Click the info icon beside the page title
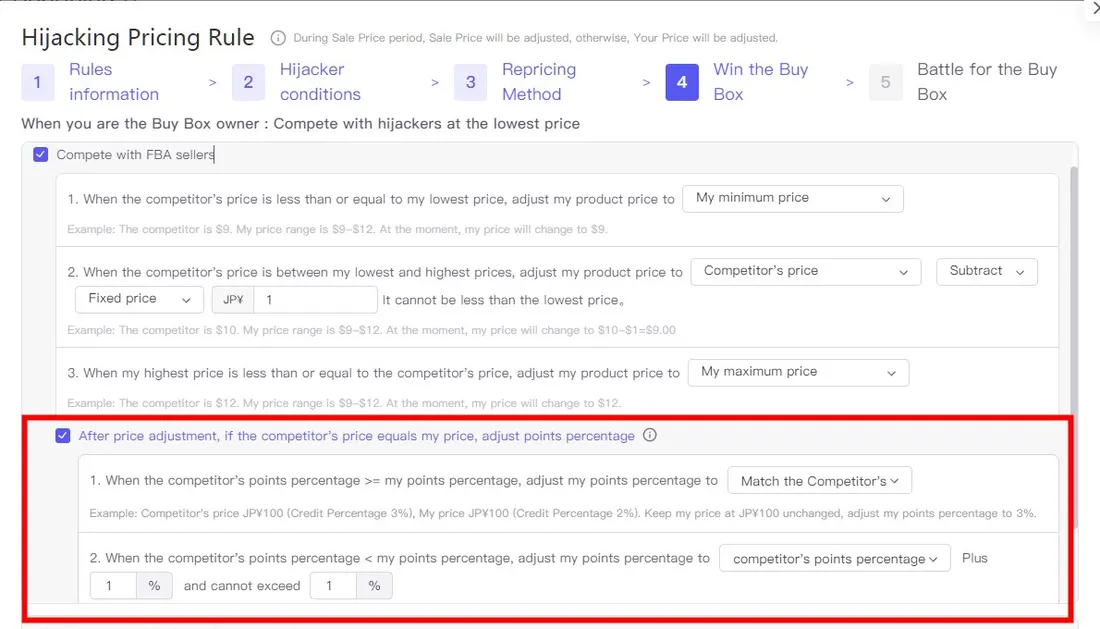 [x=277, y=38]
